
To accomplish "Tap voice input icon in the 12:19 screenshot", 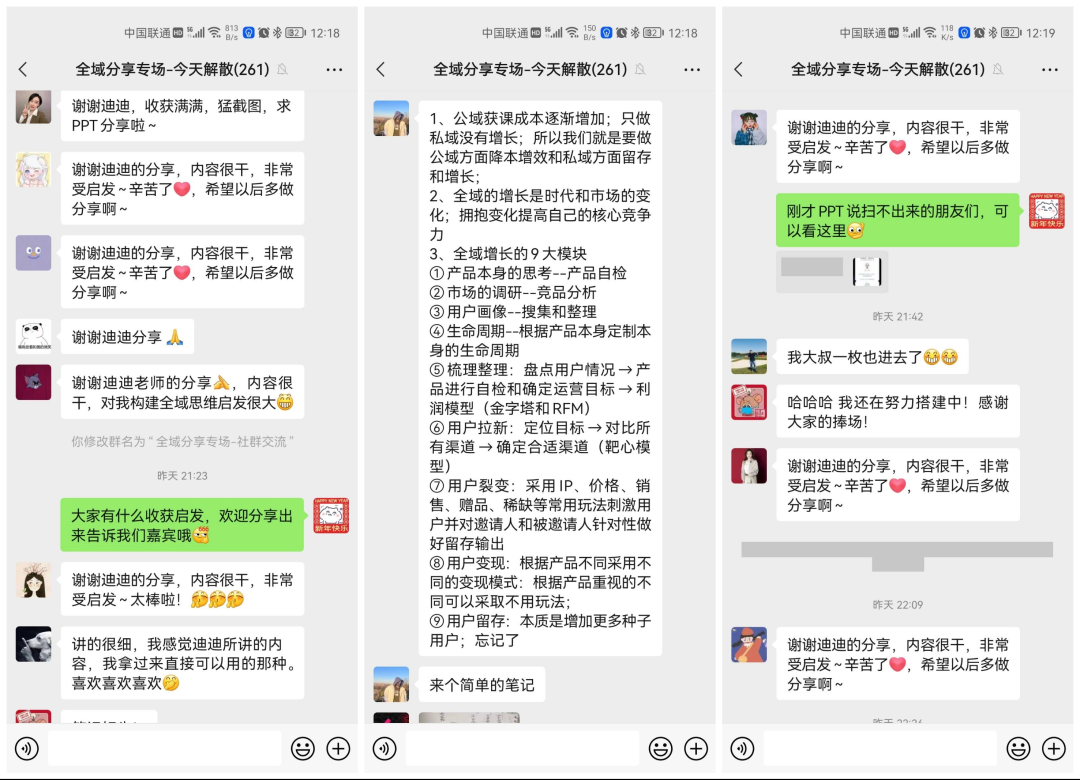I will coord(742,748).
